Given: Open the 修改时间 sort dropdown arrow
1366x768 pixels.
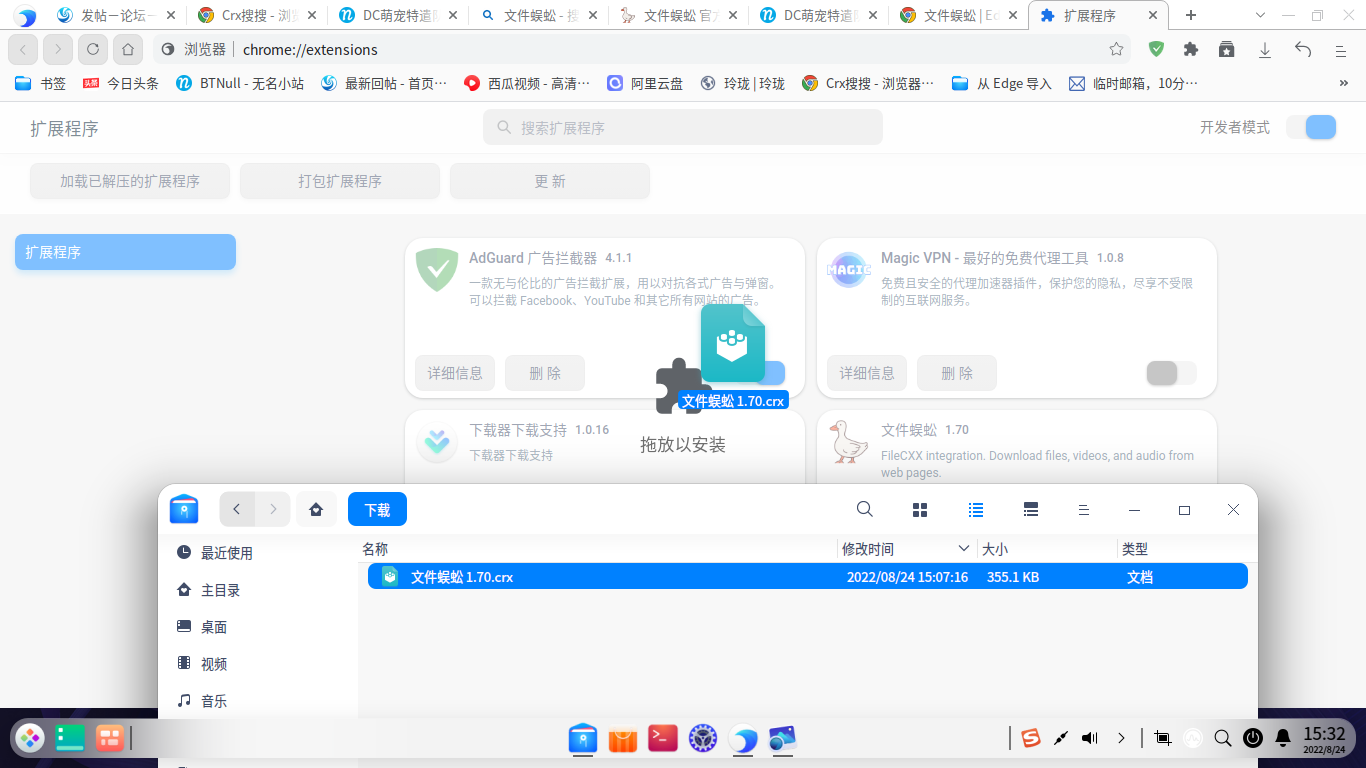Looking at the screenshot, I should (x=963, y=548).
